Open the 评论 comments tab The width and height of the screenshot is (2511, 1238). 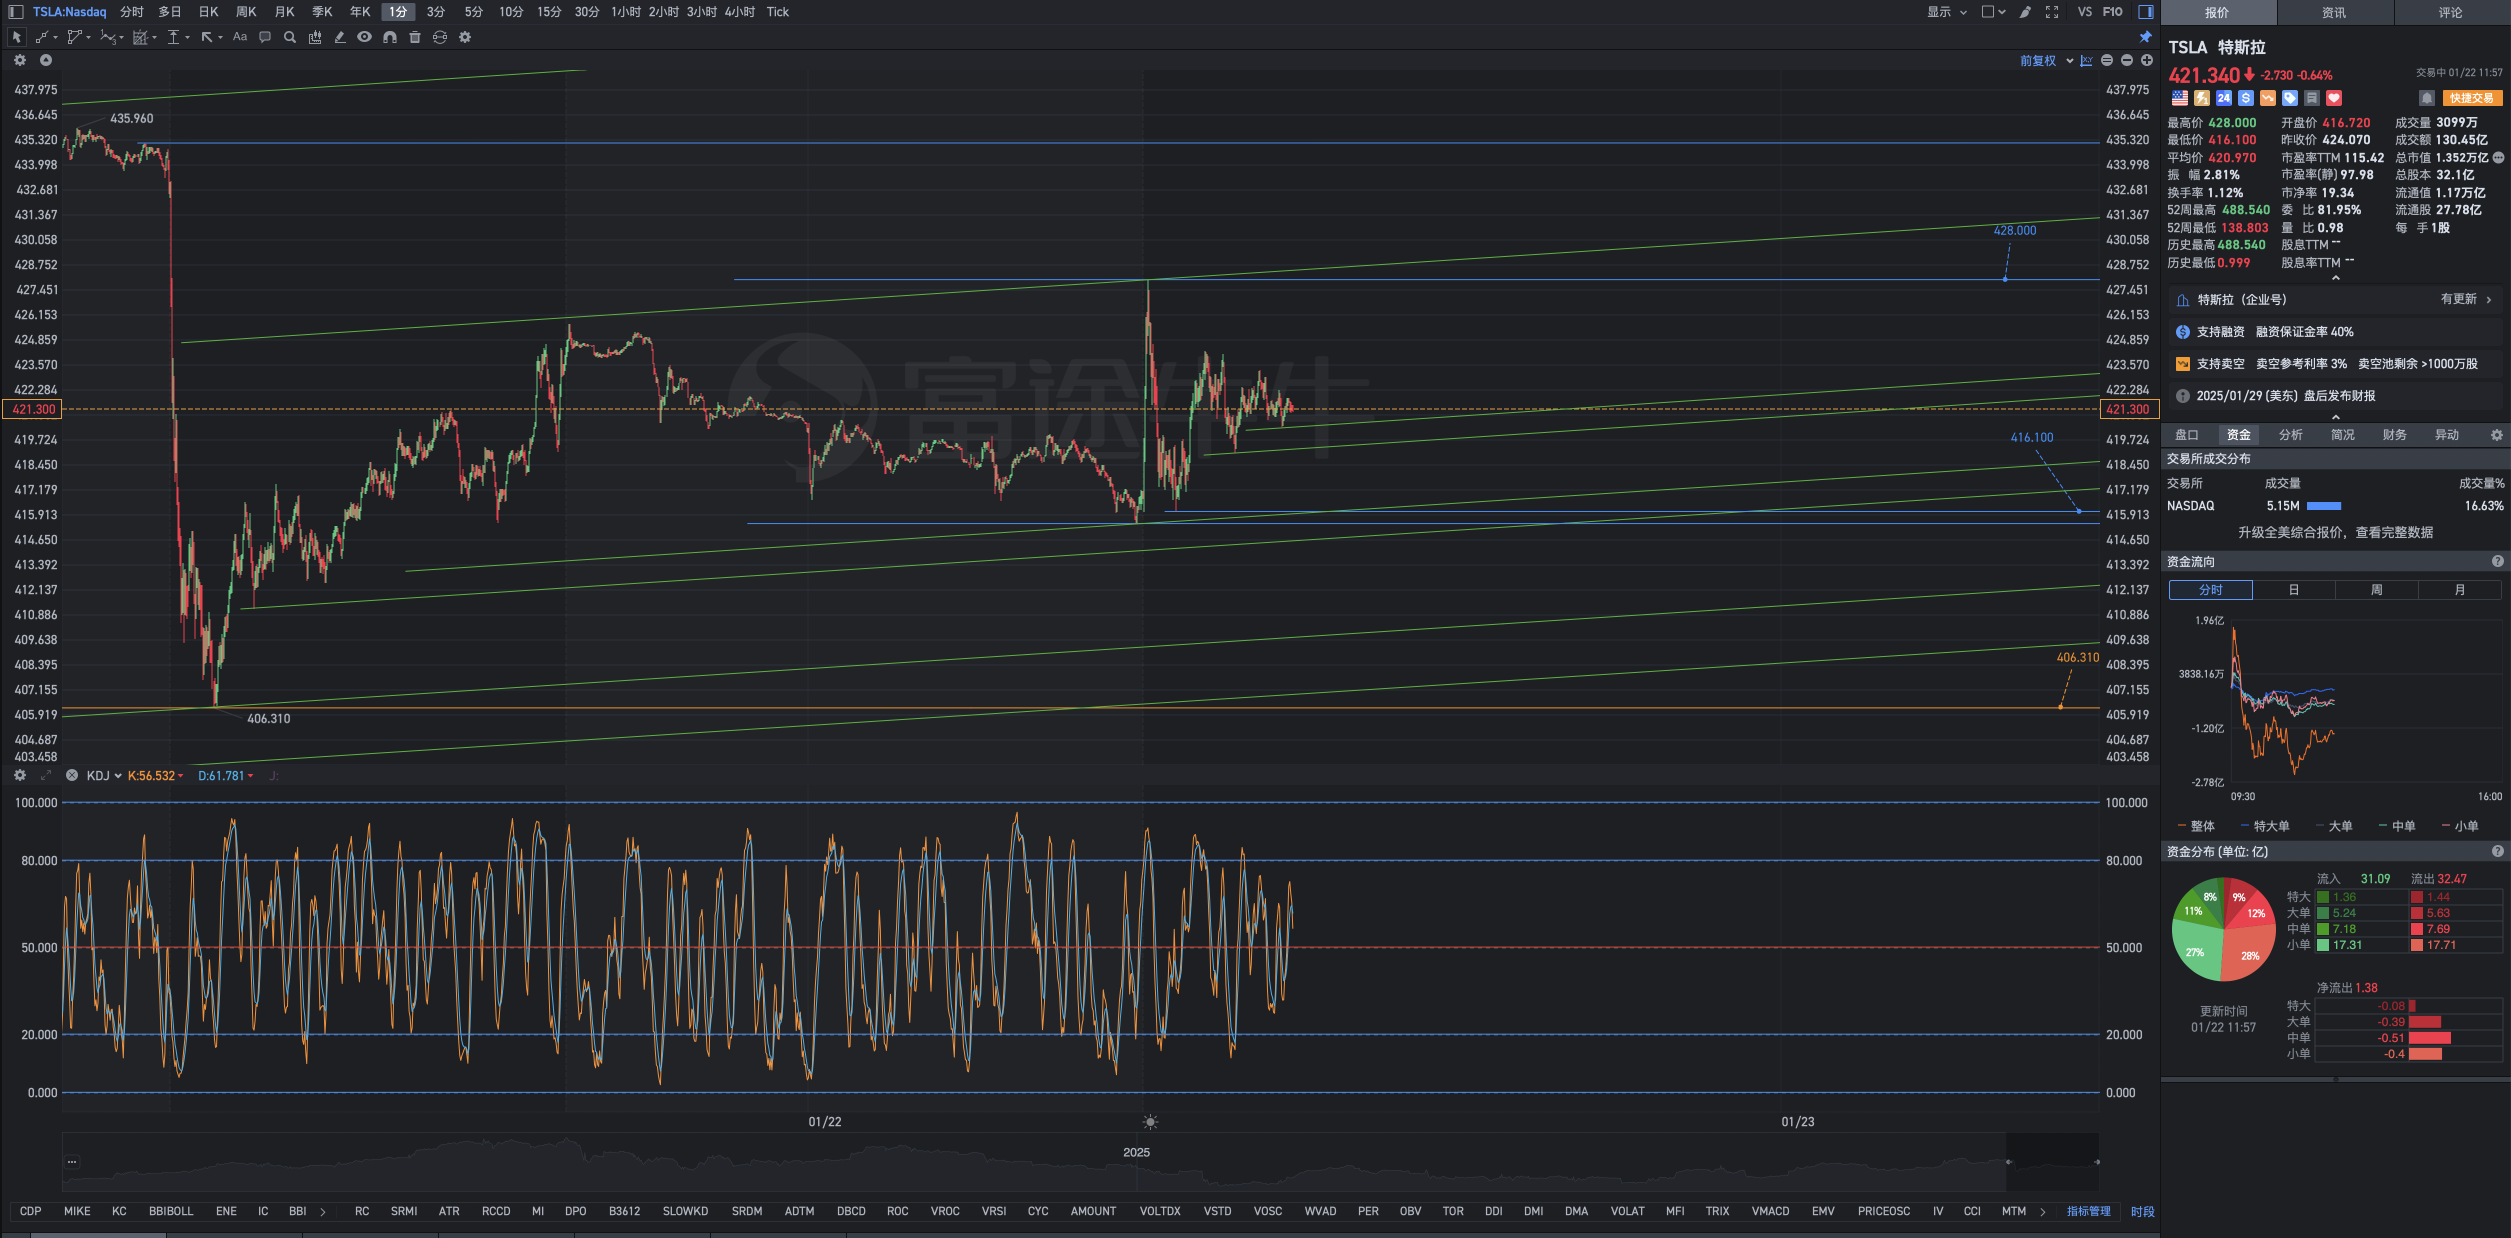click(x=2450, y=12)
